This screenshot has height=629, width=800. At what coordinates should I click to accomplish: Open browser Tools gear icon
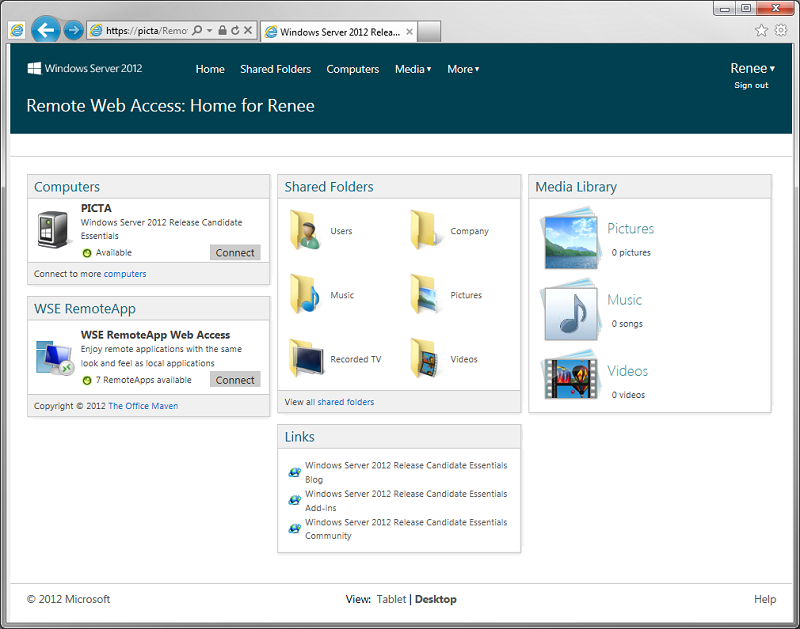point(781,31)
